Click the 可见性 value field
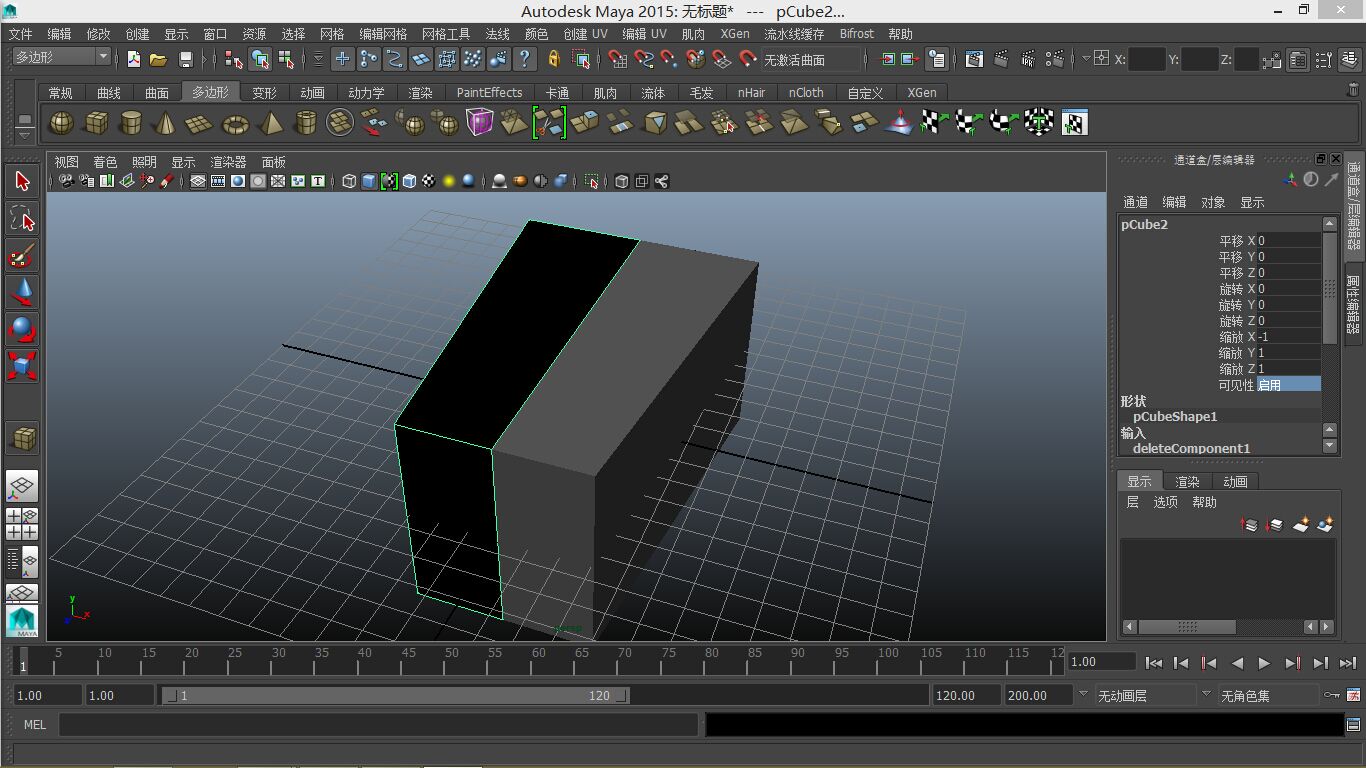This screenshot has width=1366, height=768. click(x=1288, y=385)
